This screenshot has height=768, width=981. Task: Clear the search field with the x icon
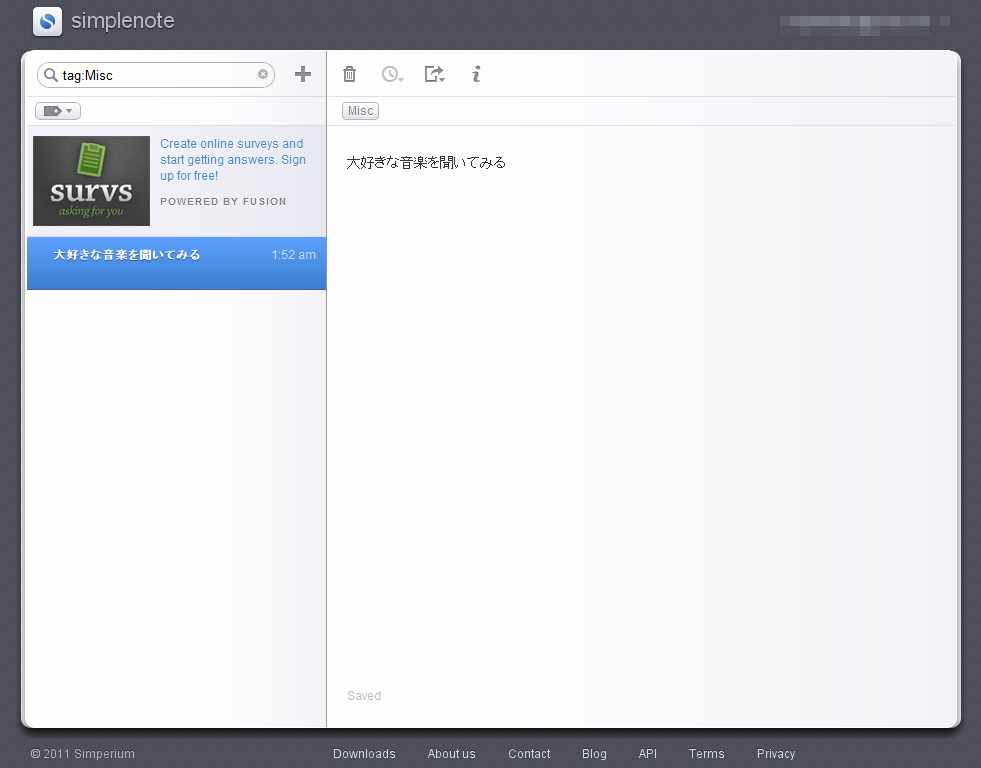pos(263,74)
